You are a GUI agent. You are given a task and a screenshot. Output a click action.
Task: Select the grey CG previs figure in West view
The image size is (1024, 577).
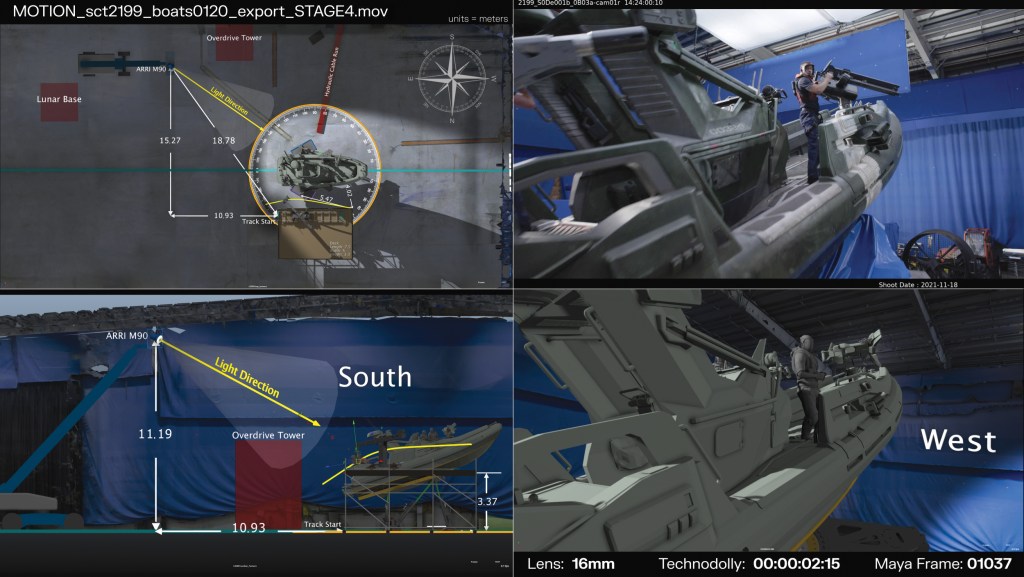pos(809,390)
